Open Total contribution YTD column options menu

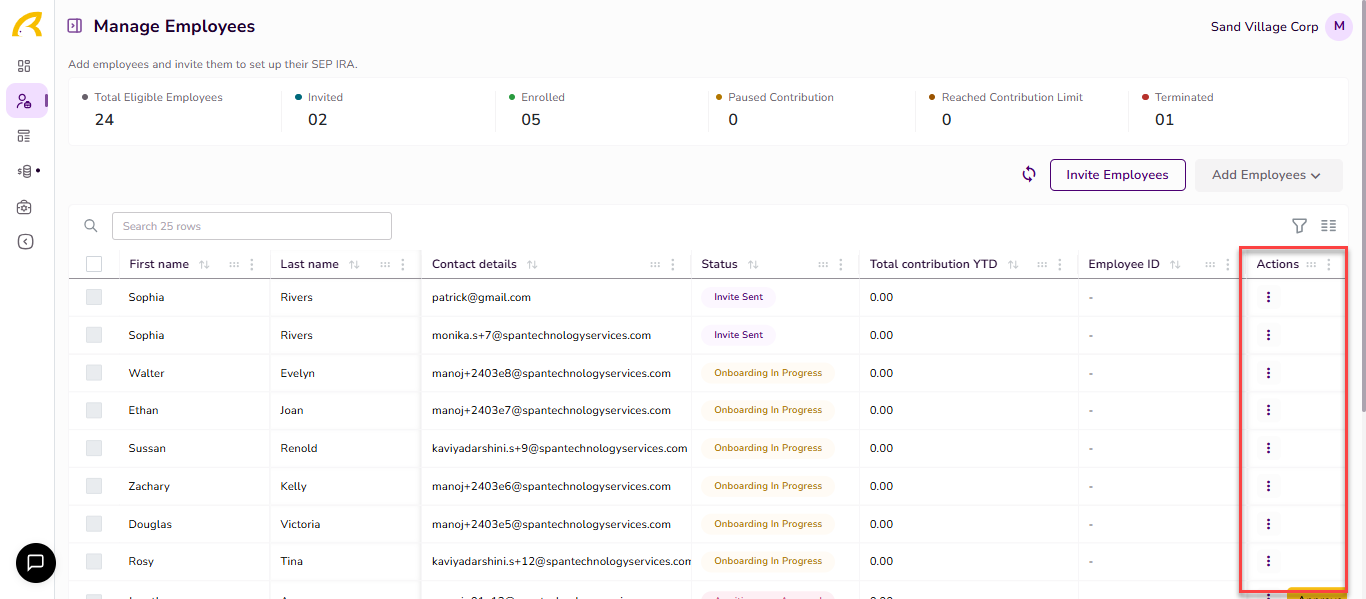tap(1060, 265)
